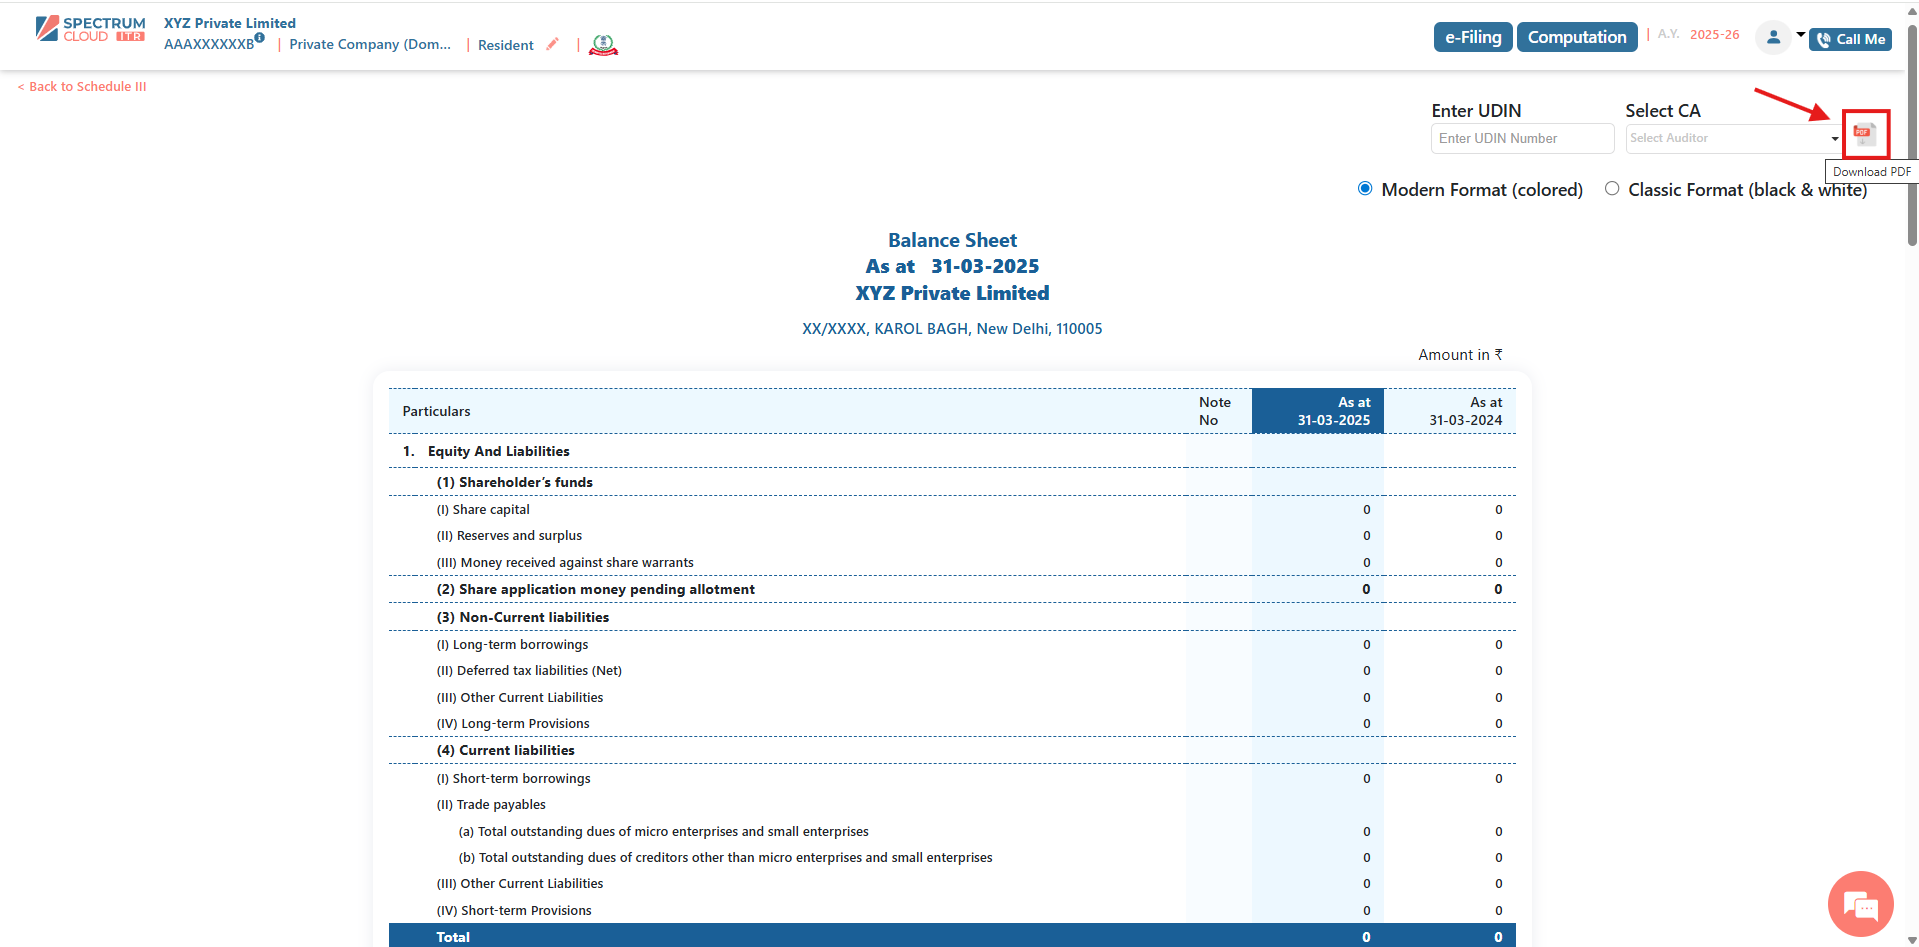Click the assessment year 2025-26 selector
Viewport: 1919px width, 947px height.
tap(1714, 35)
